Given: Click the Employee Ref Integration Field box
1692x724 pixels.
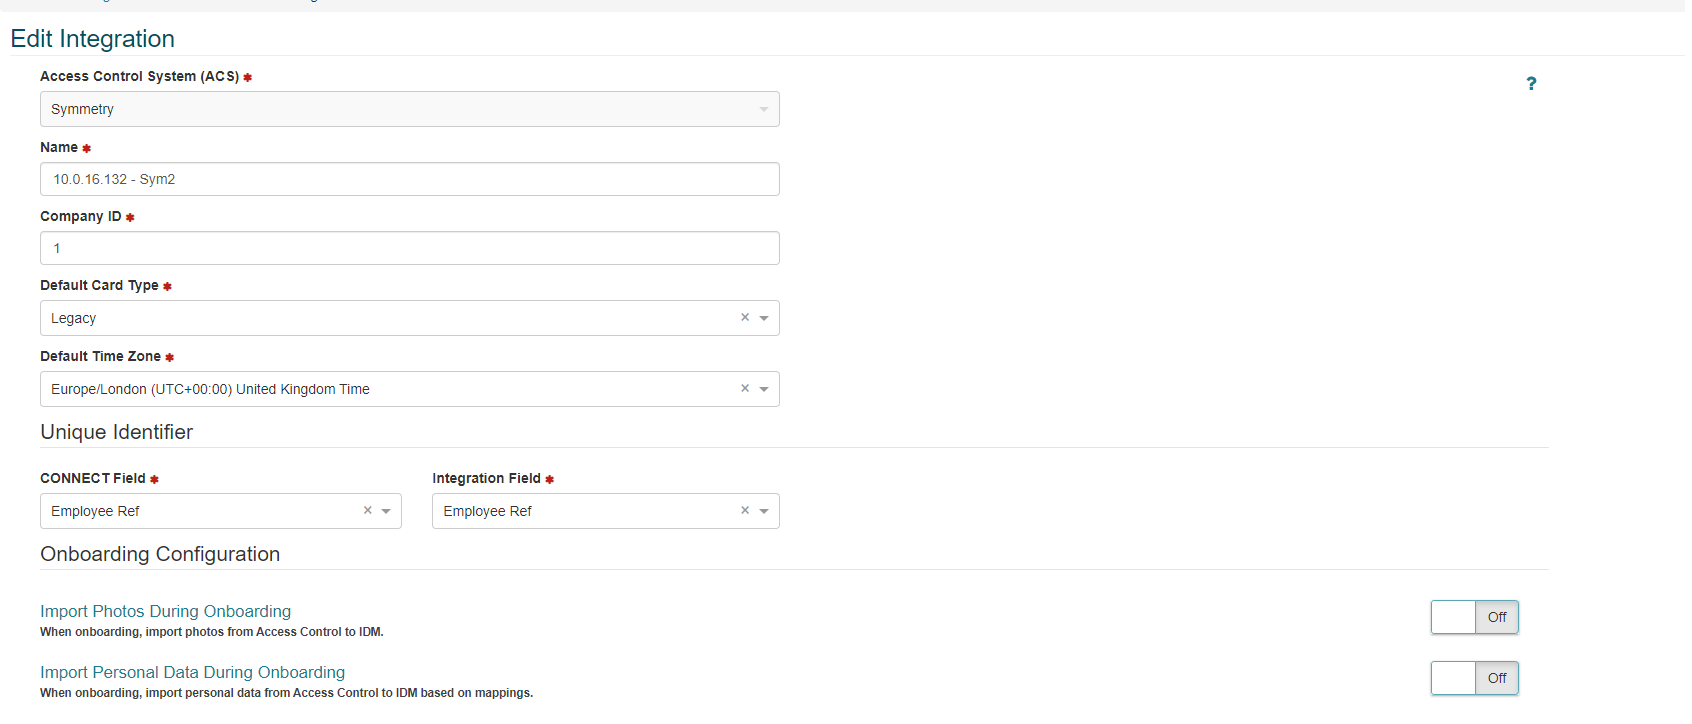Looking at the screenshot, I should tap(580, 511).
